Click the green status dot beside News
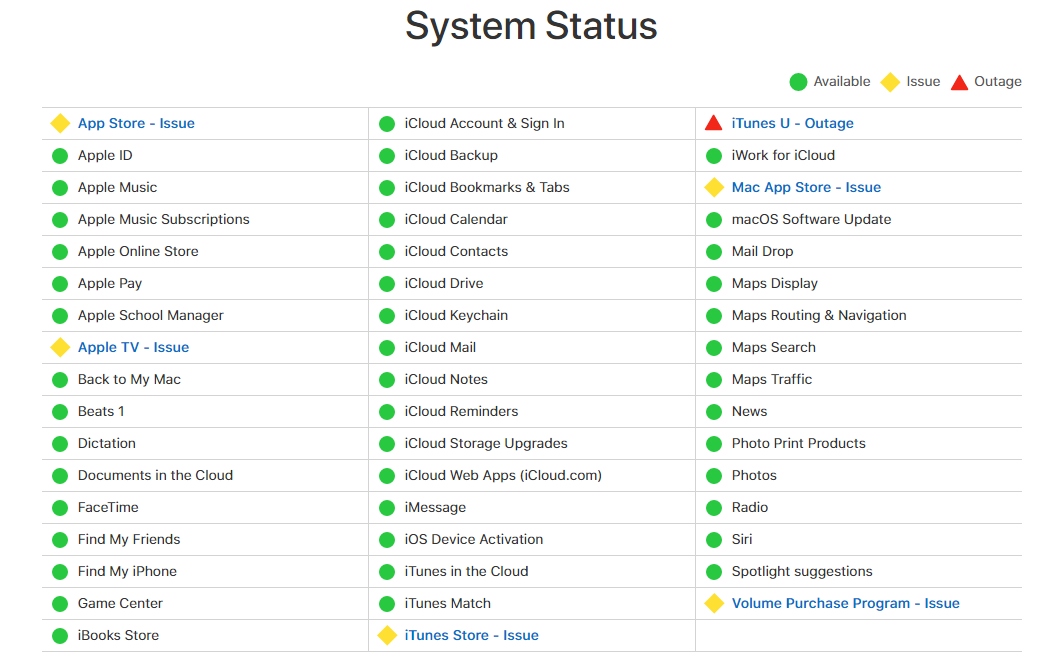This screenshot has height=663, width=1055. 714,412
